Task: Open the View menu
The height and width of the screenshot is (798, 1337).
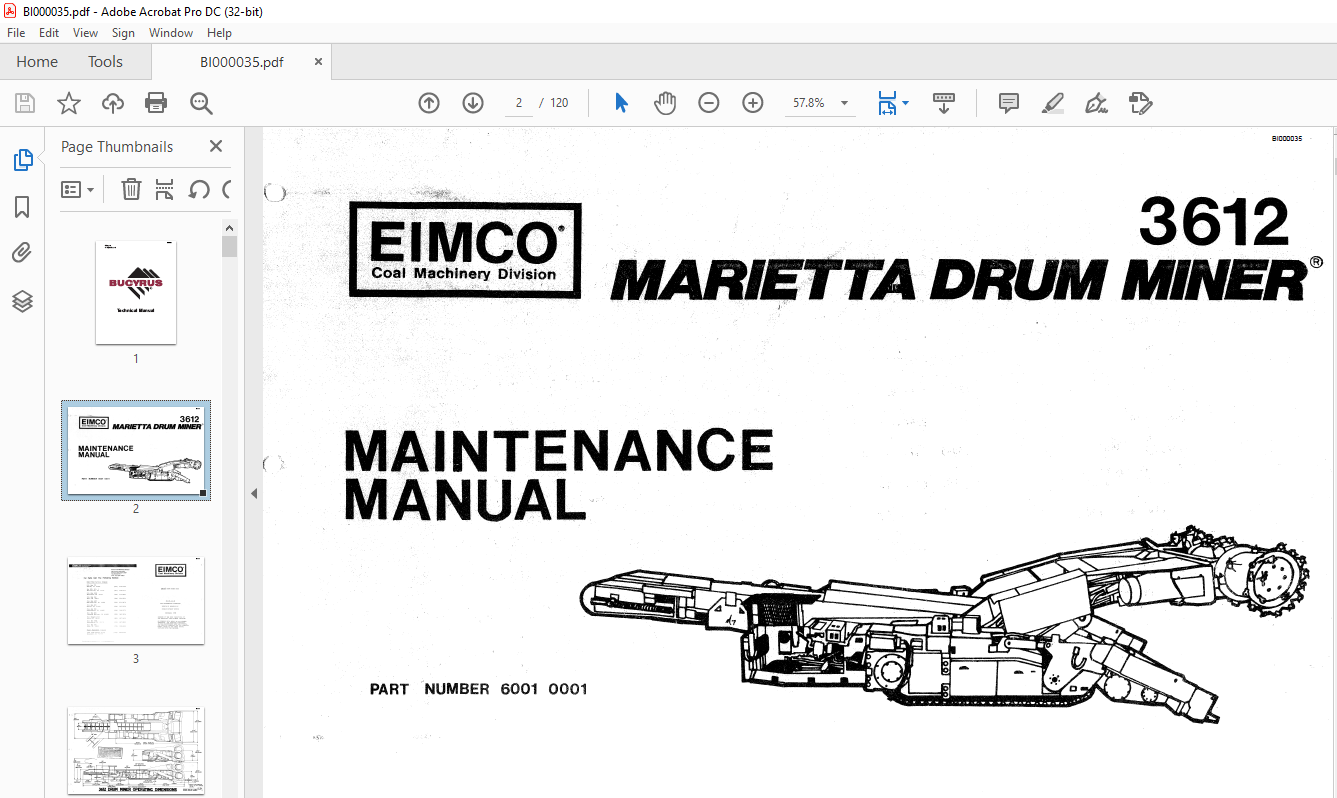Action: tap(86, 33)
